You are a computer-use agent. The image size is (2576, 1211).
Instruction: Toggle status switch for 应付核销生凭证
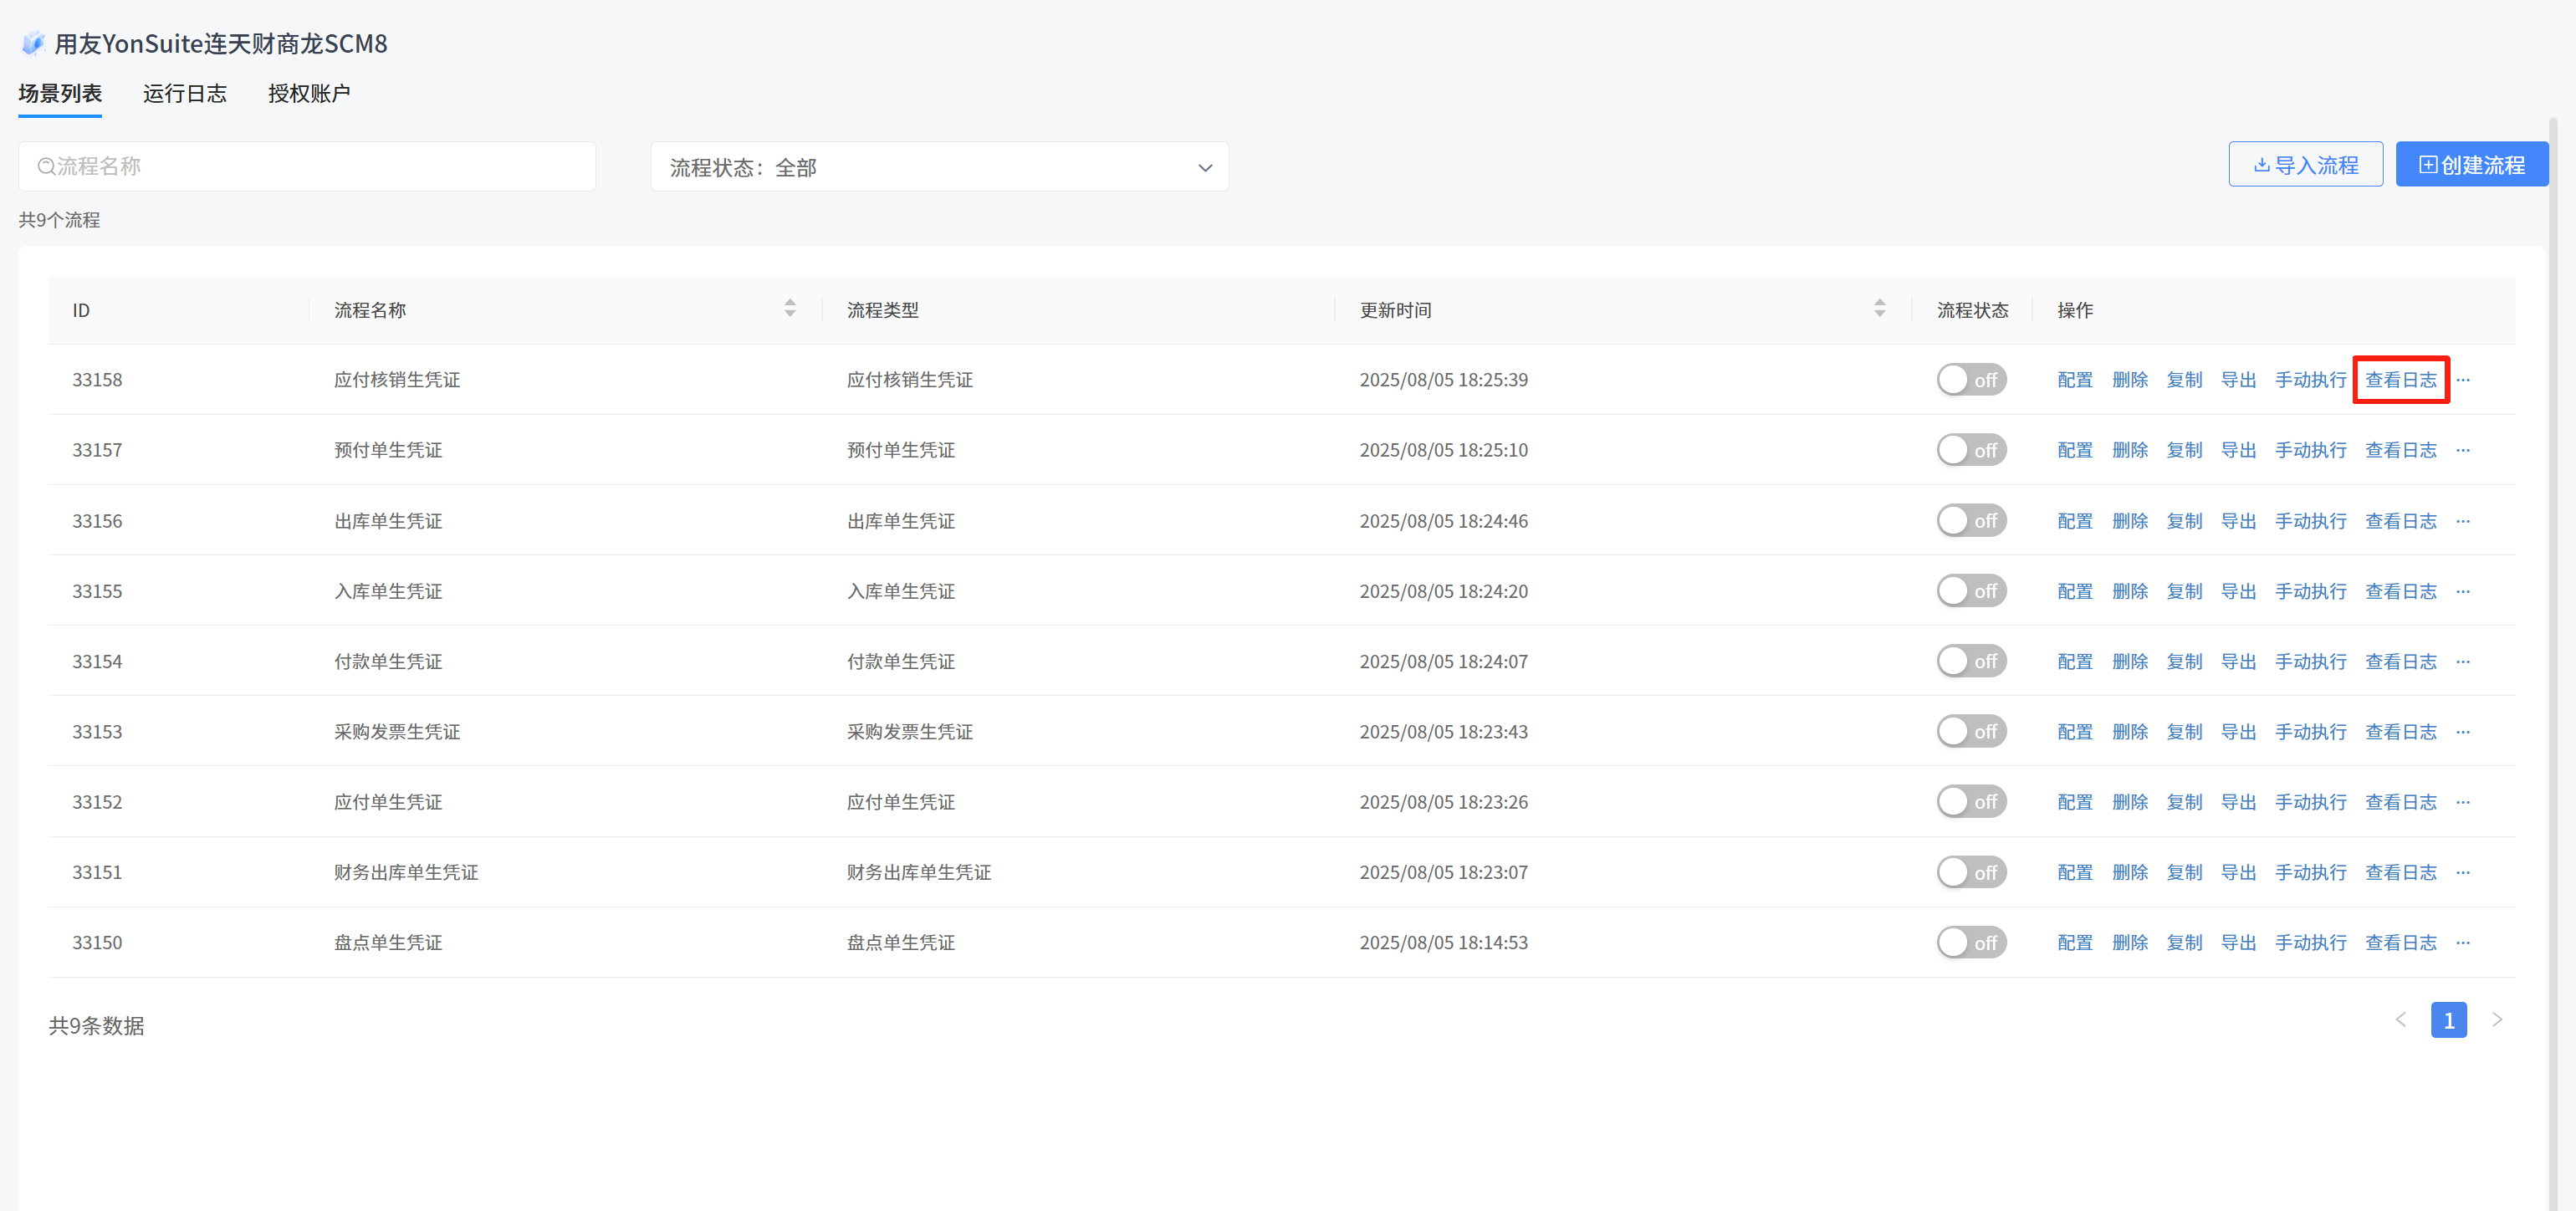[x=1971, y=380]
